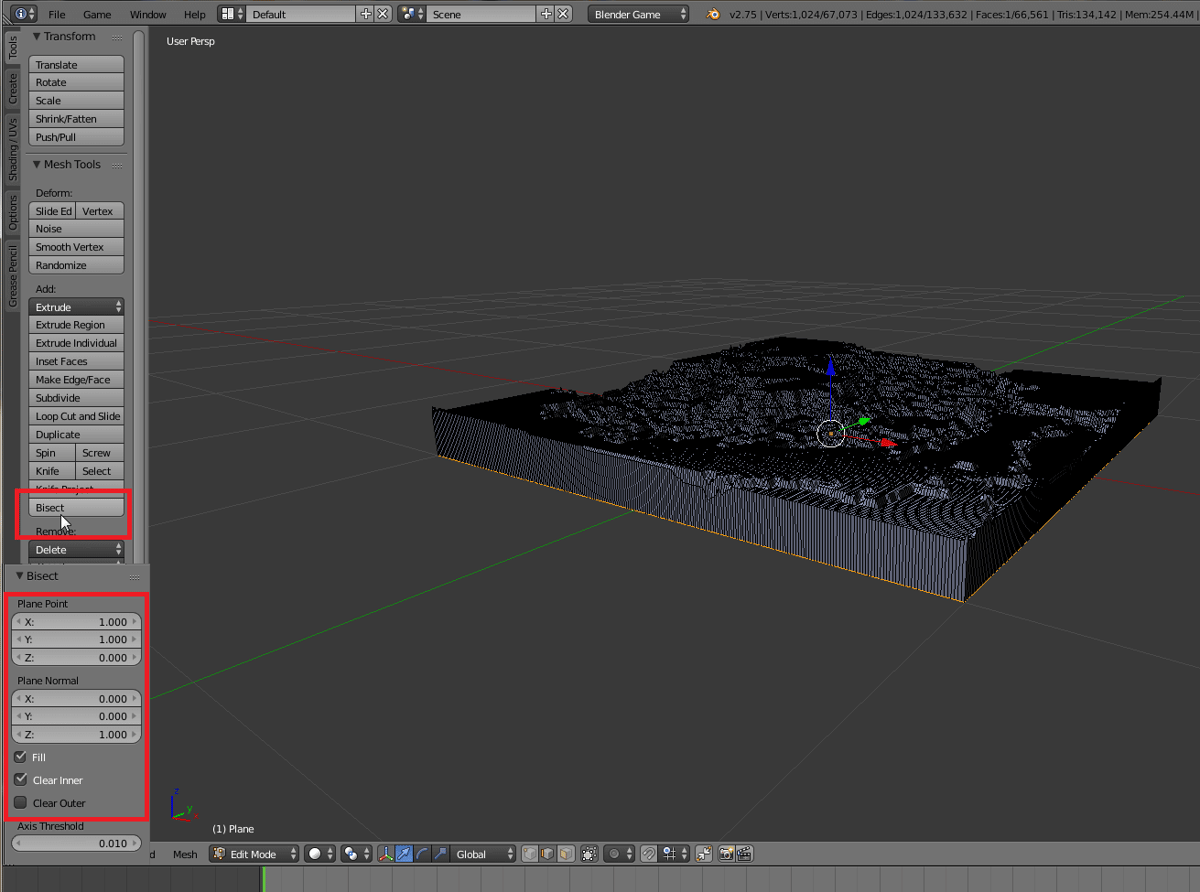Open the Extrude dropdown
Image resolution: width=1200 pixels, height=892 pixels.
tap(77, 307)
